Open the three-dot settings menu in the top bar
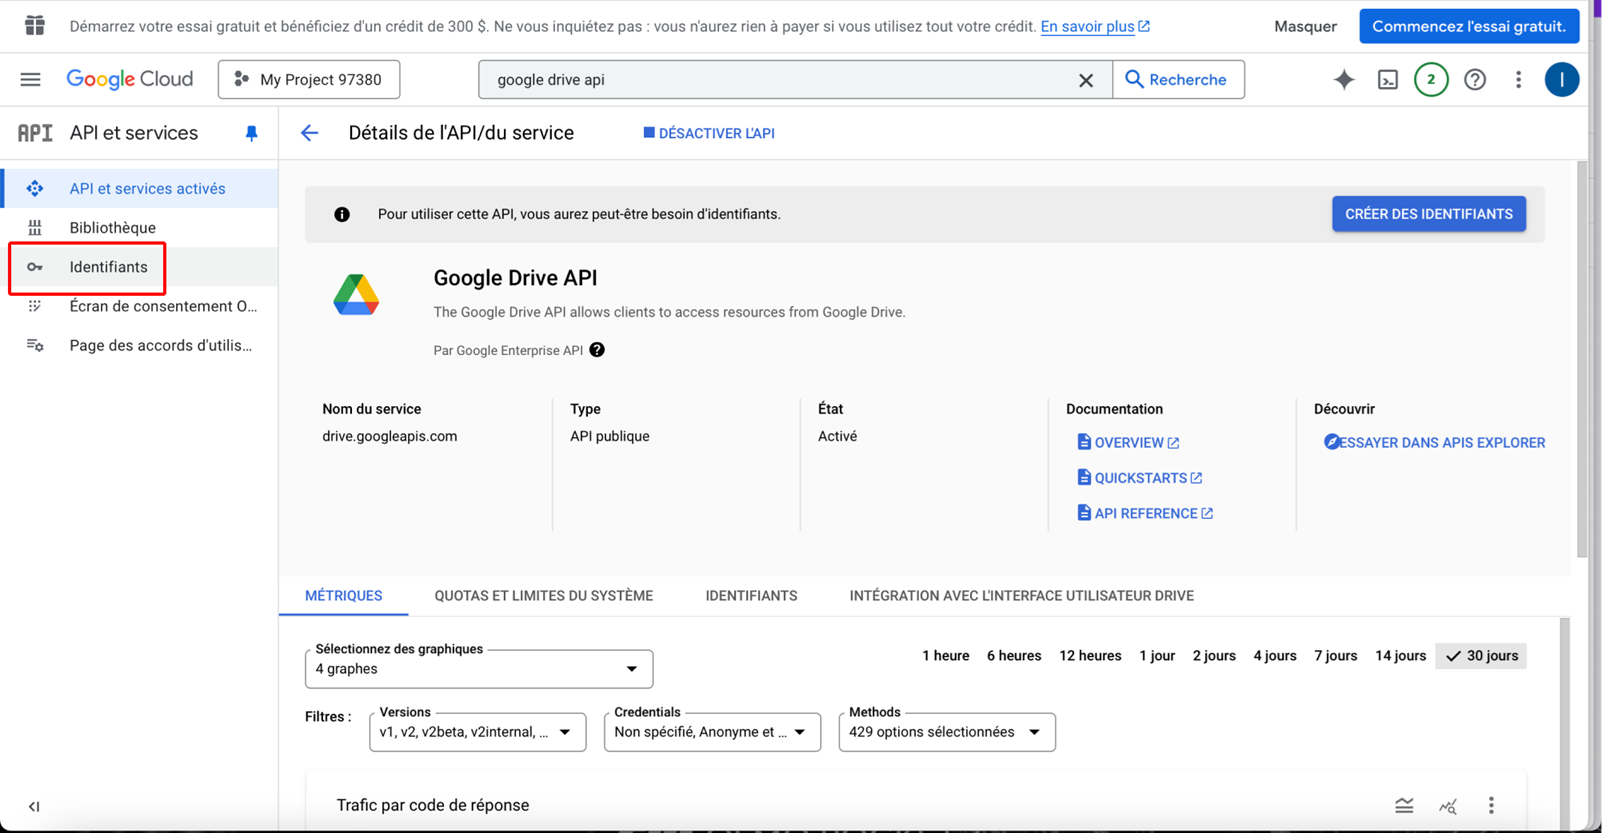Viewport: 1602px width, 833px height. [x=1518, y=80]
